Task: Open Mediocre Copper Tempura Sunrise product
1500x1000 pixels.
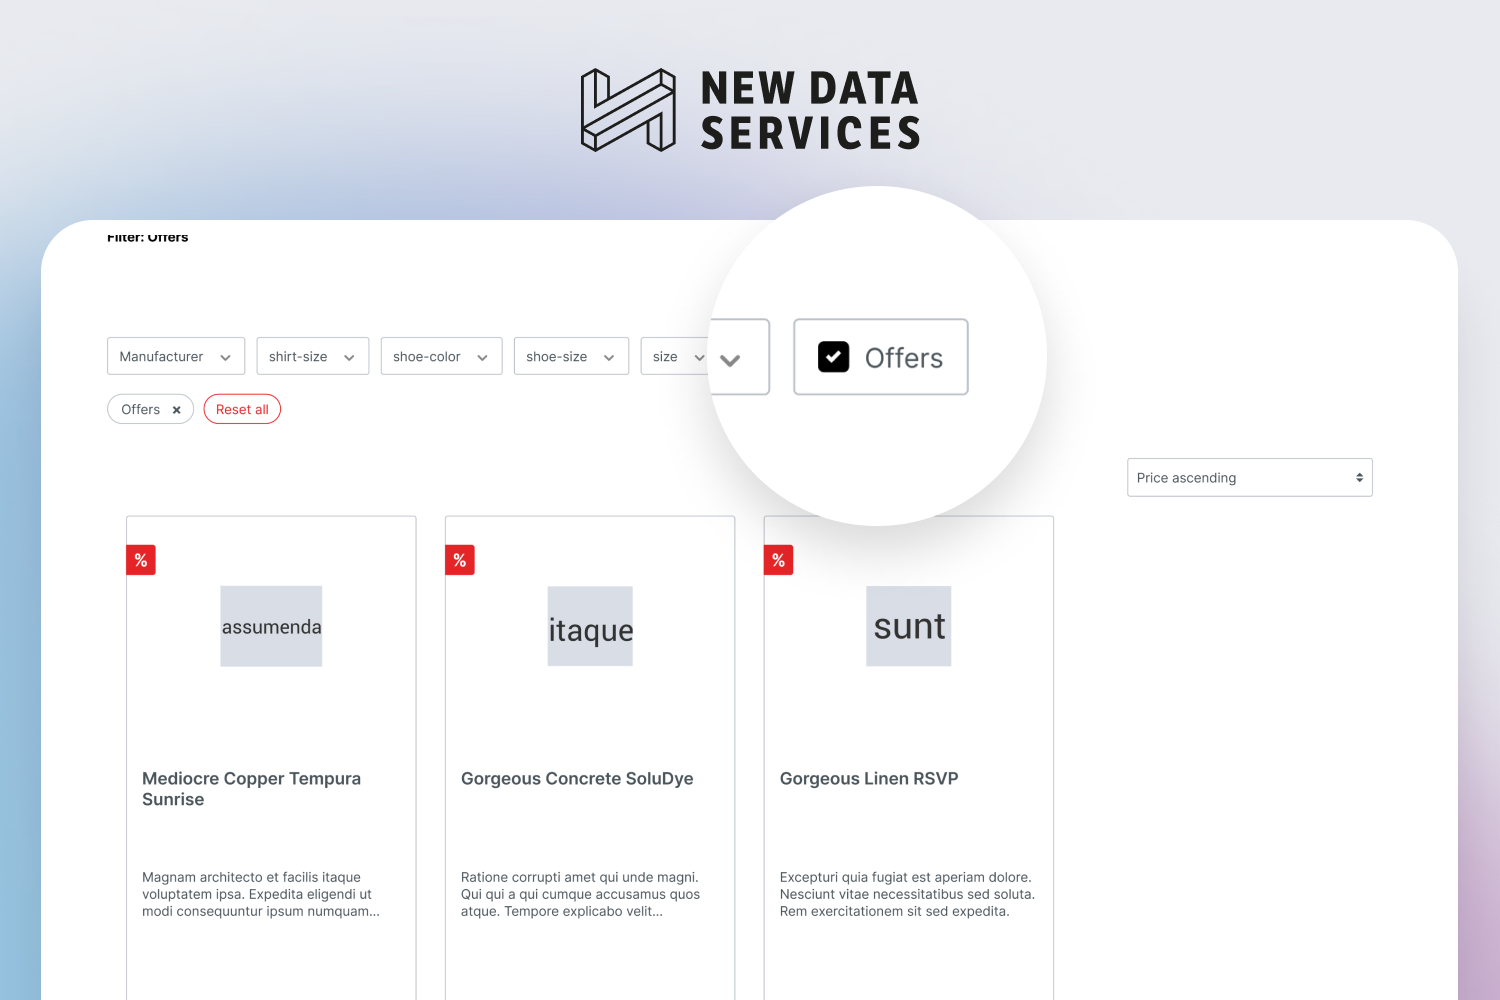Action: click(x=252, y=789)
